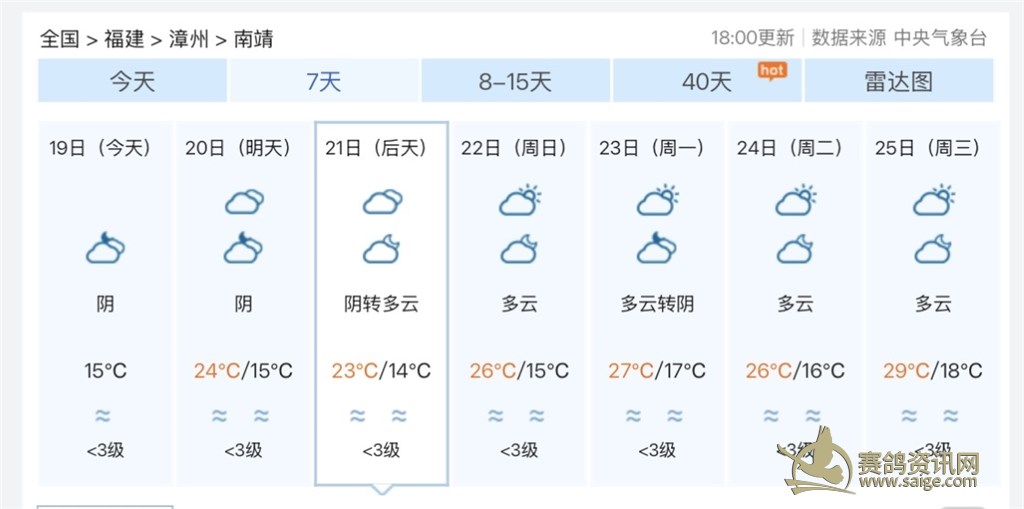Screen dimensions: 1024x509
Task: Open the 今天 forecast tab
Action: (x=132, y=81)
